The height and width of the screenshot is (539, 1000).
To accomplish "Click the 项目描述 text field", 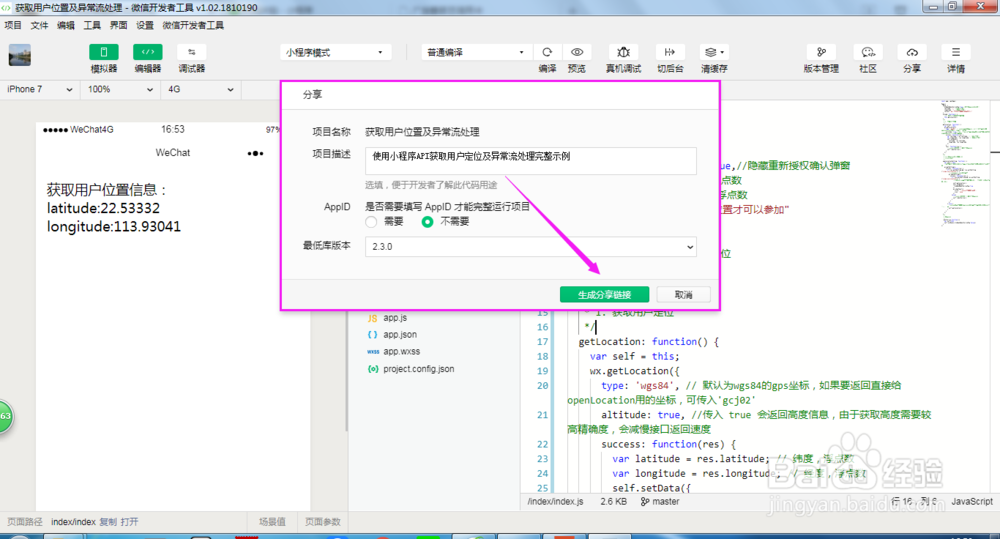I will [531, 161].
